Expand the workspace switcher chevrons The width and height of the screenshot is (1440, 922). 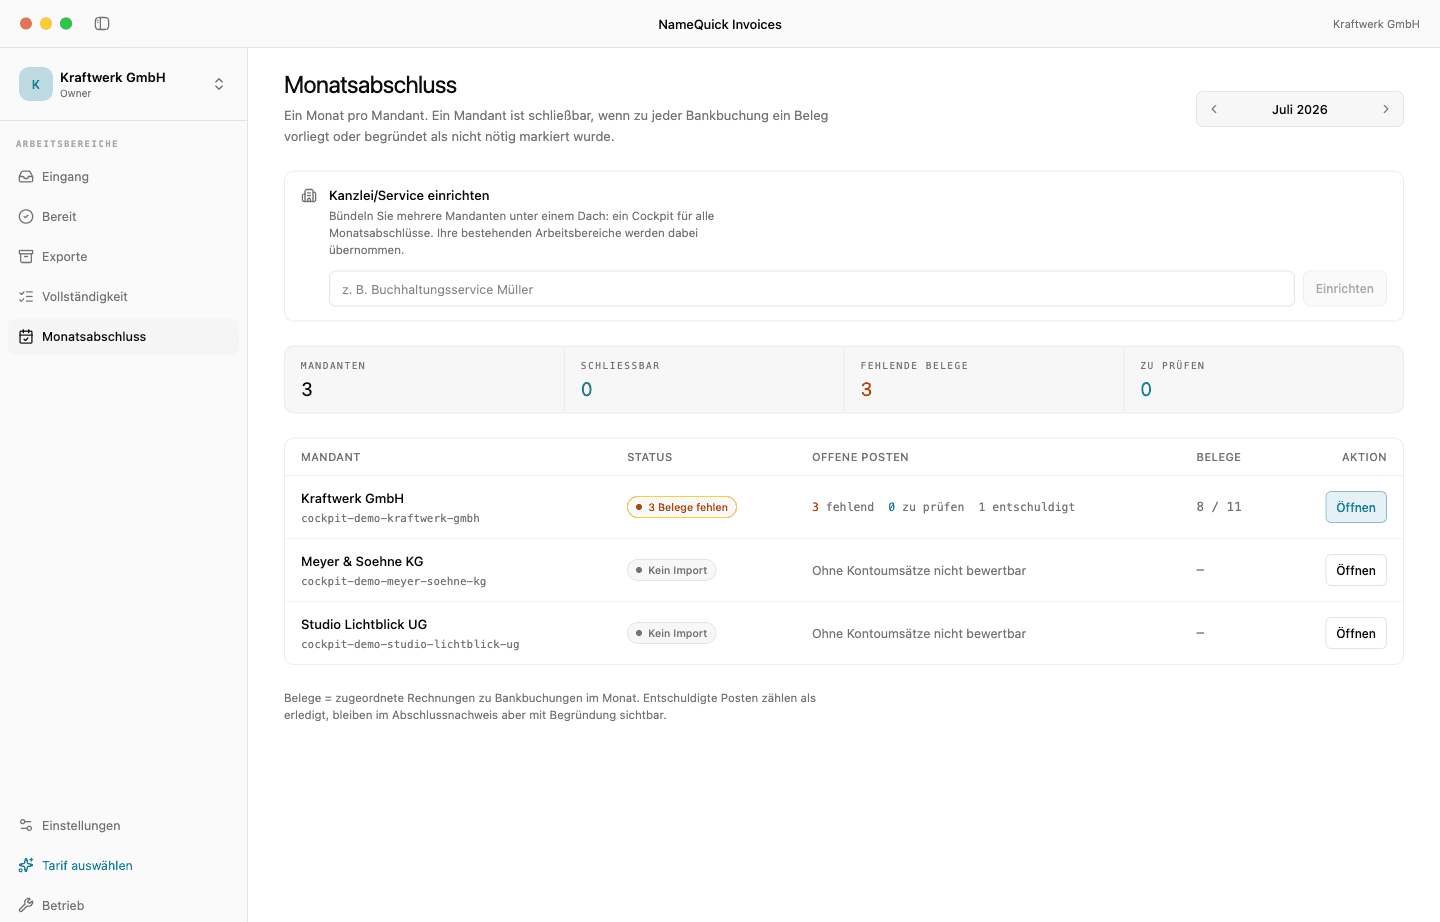(x=219, y=84)
